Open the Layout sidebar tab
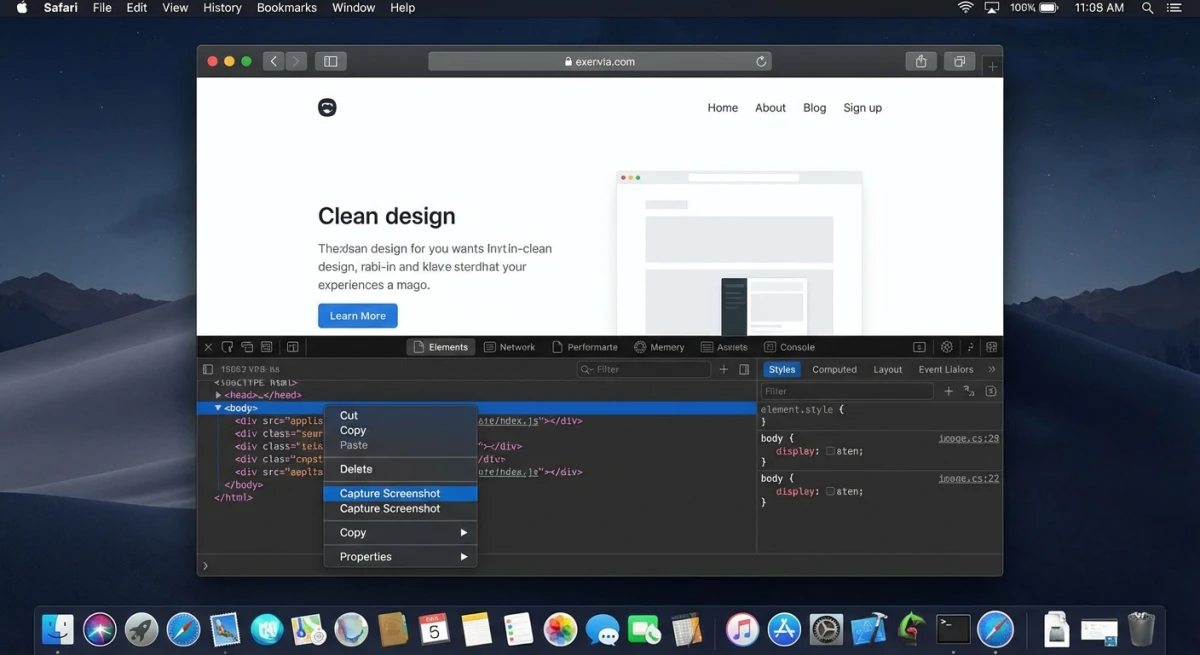 pos(888,369)
